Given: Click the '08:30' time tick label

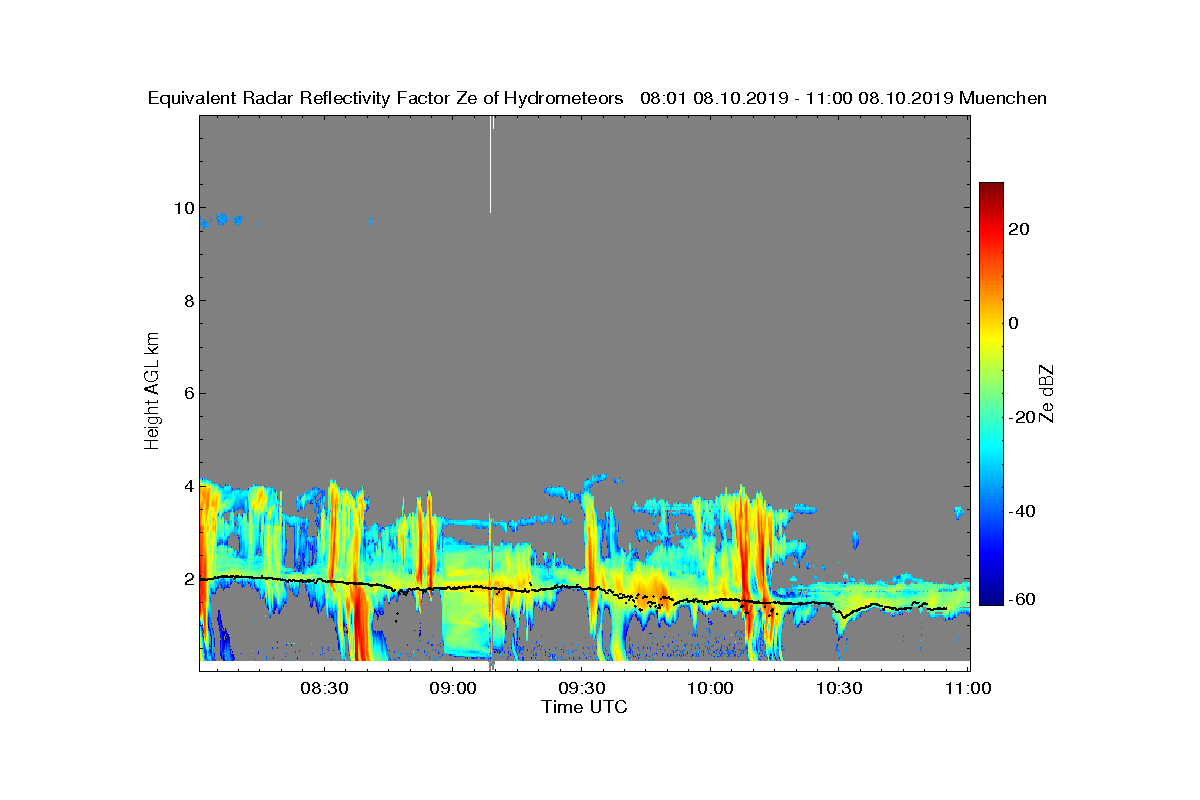Looking at the screenshot, I should tap(323, 689).
